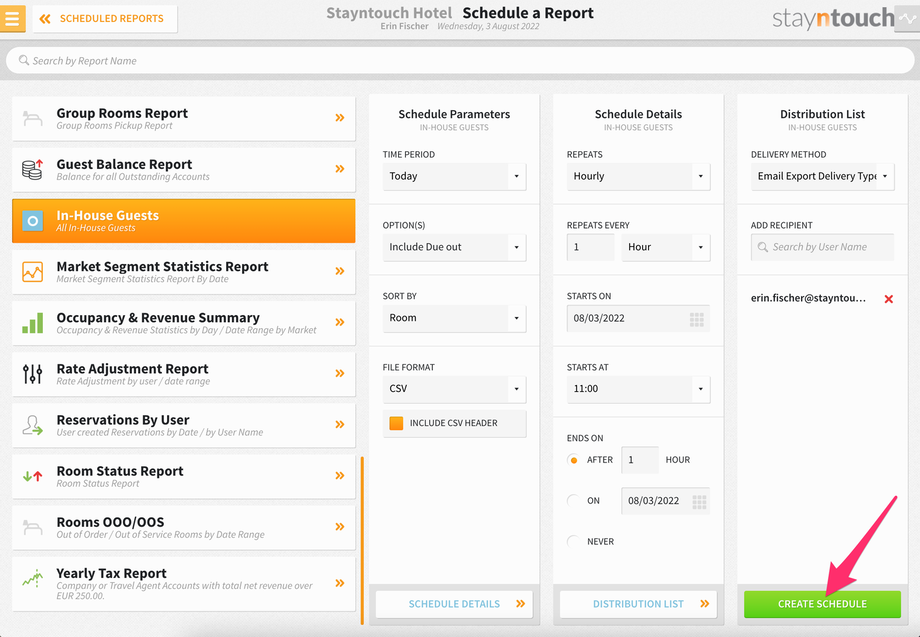Expand Rooms OOO/OOS chevron
Screen dimensions: 920x637
click(340, 526)
